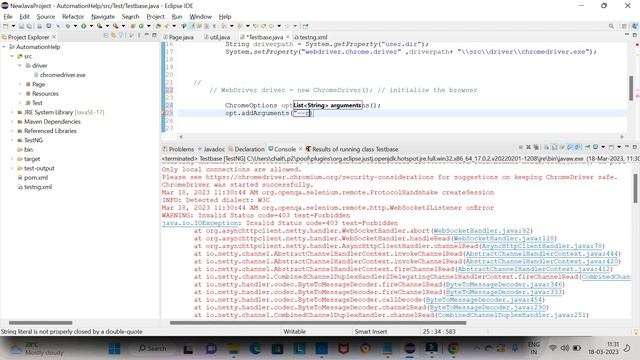Viewport: 640px width, 360px height.
Task: Toggle Word Wrap in Console toolbar
Action: coord(562,147)
